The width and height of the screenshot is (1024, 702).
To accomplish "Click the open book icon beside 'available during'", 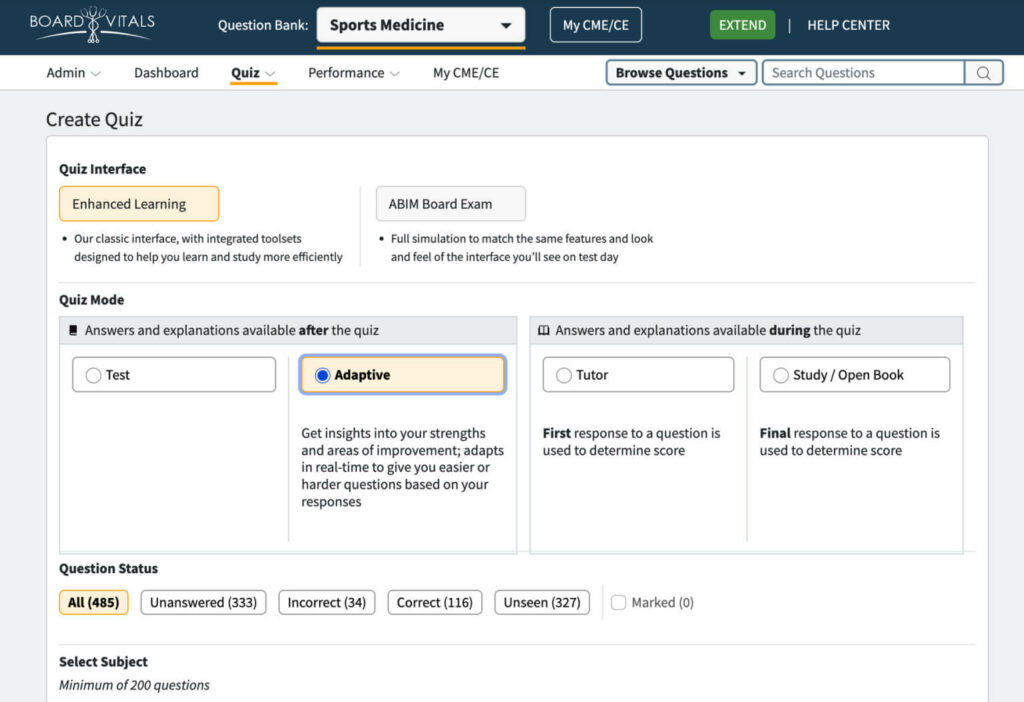I will click(543, 330).
